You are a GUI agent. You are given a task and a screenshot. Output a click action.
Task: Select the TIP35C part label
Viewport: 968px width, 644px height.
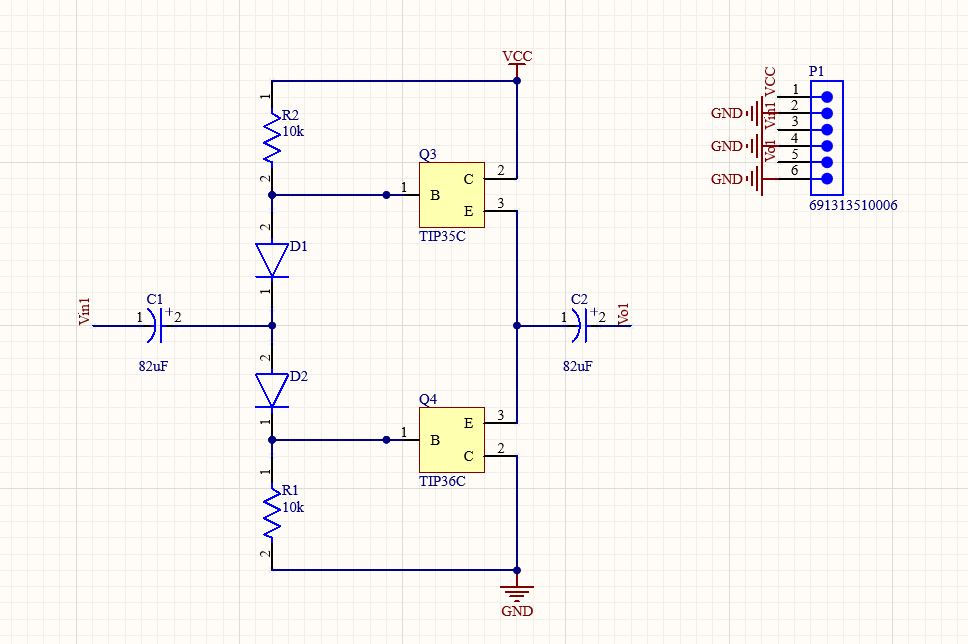442,236
